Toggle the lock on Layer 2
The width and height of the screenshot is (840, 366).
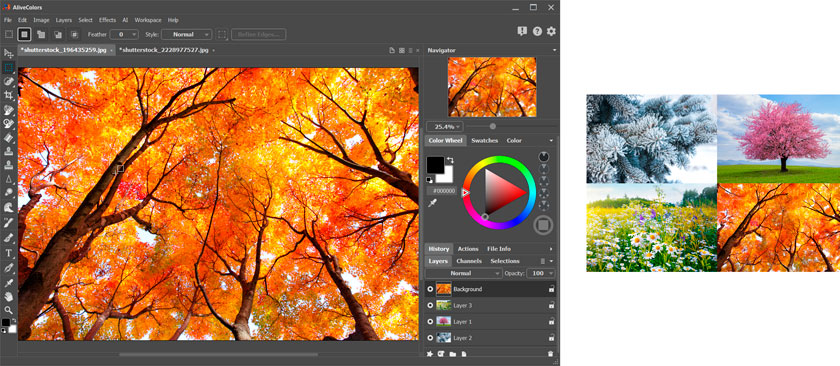tap(551, 338)
